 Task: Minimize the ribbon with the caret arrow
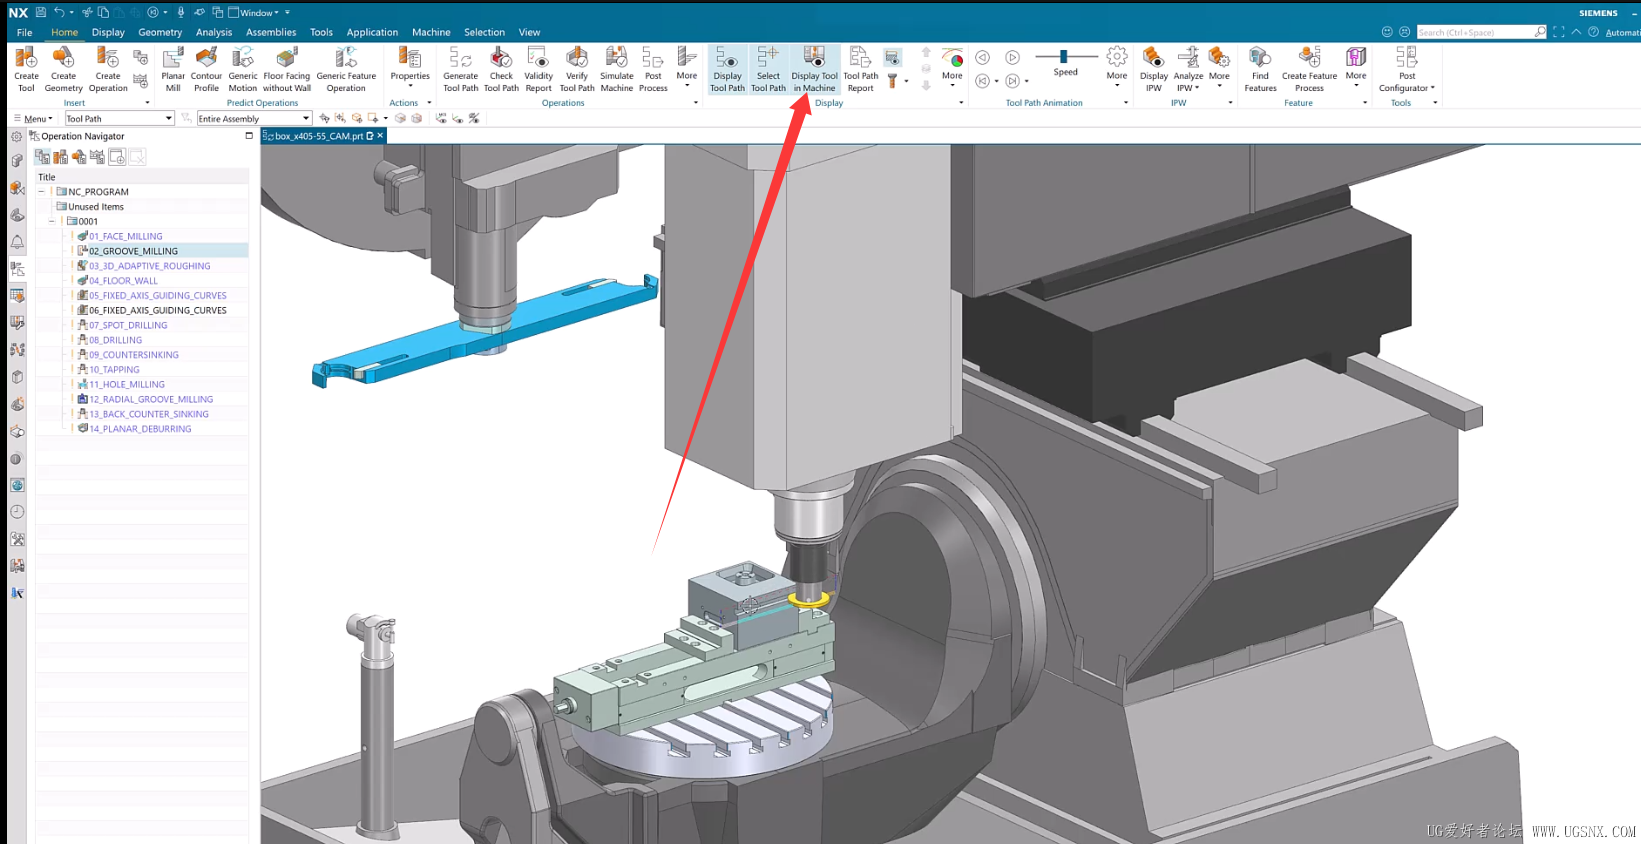pyautogui.click(x=1576, y=32)
